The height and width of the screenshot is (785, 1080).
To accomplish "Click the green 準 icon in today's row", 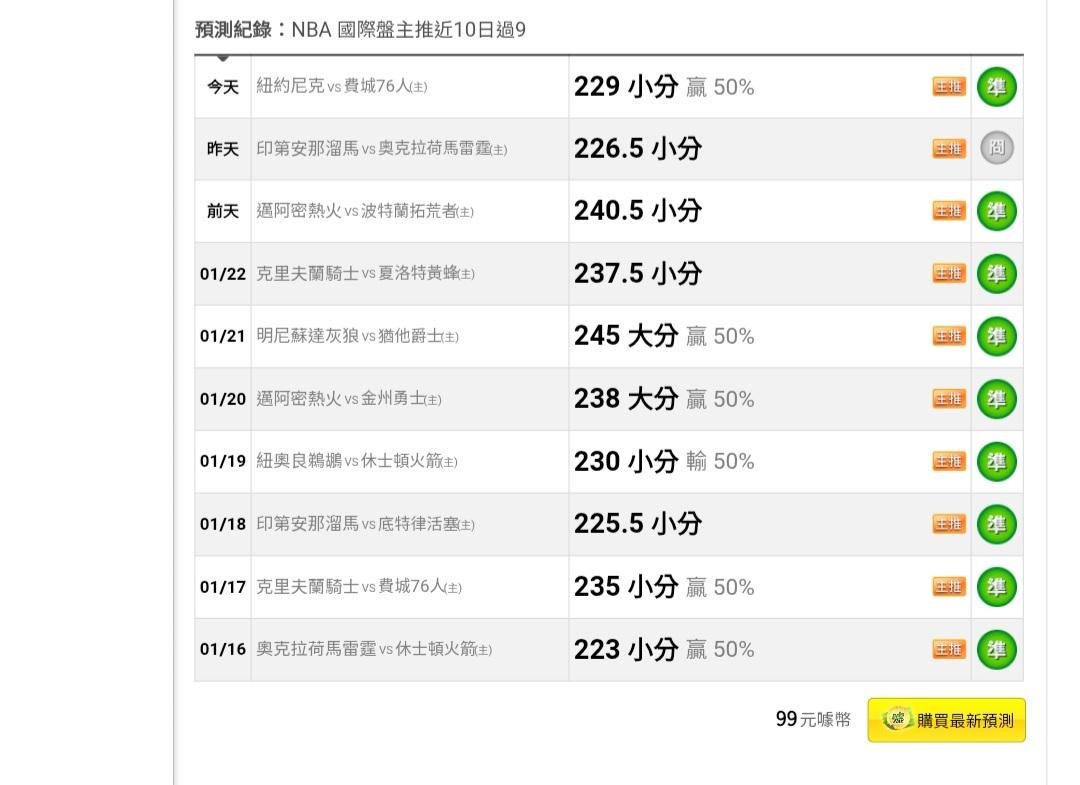I will point(996,87).
